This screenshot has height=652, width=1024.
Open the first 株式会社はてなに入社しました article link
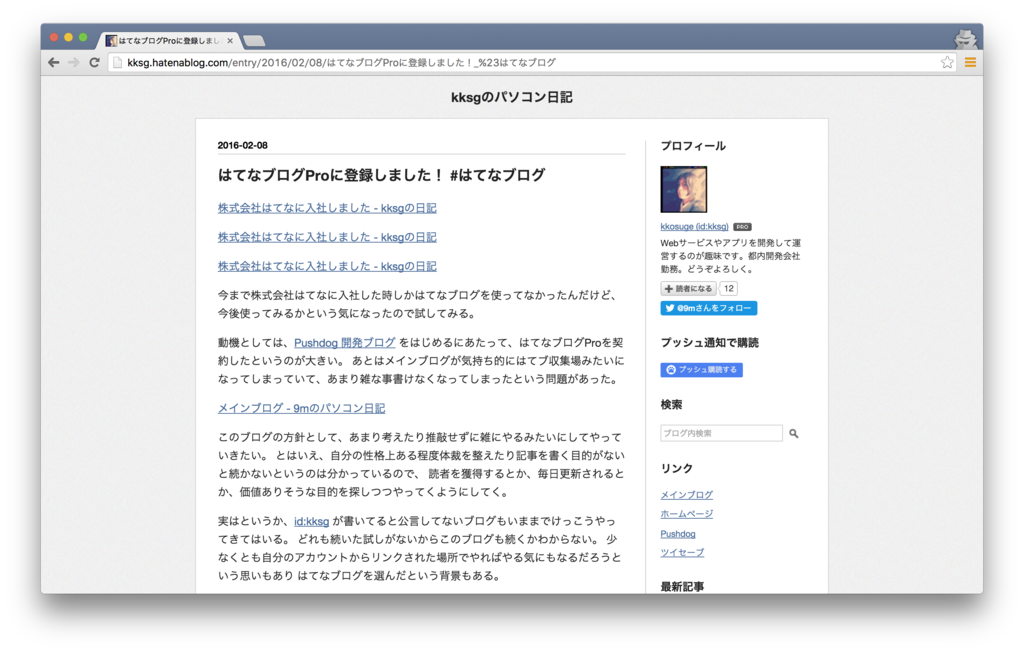[327, 207]
